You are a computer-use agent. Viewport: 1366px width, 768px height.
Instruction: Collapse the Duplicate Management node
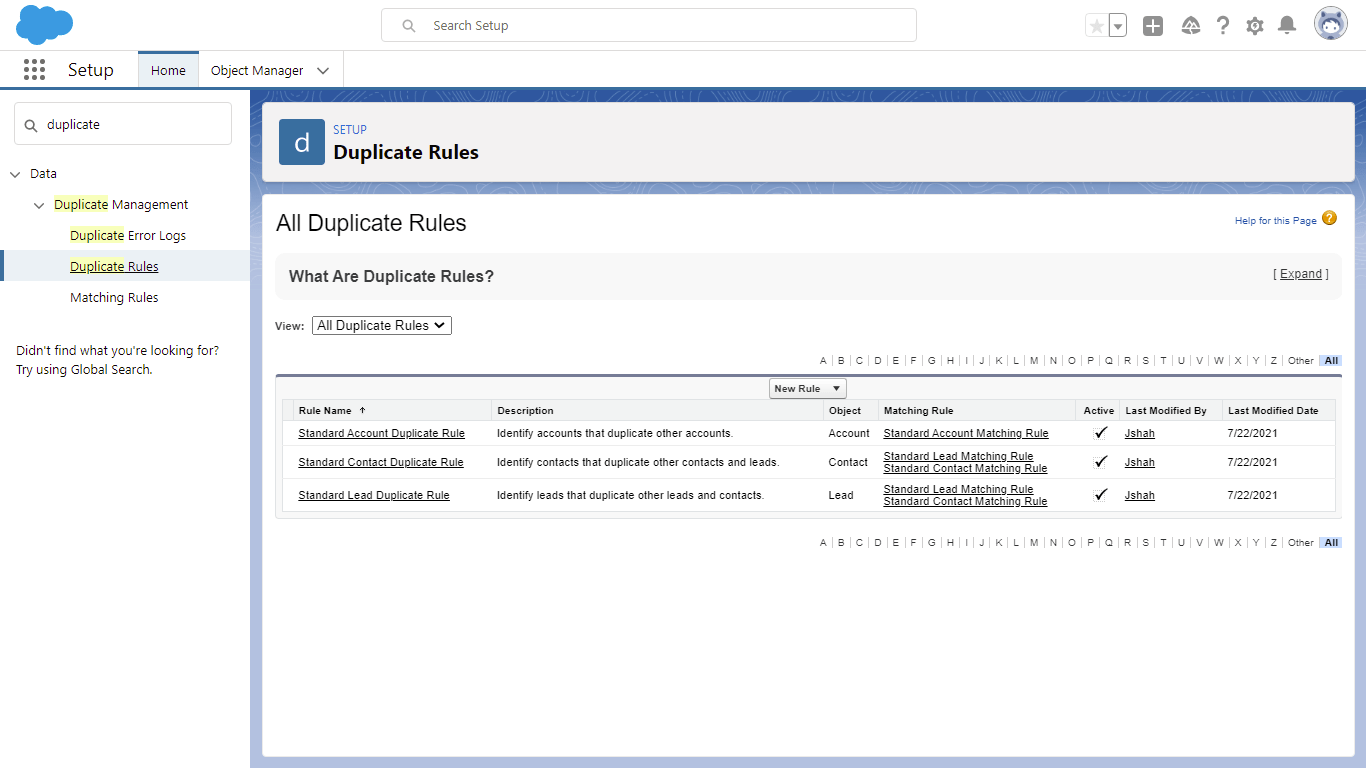click(39, 205)
